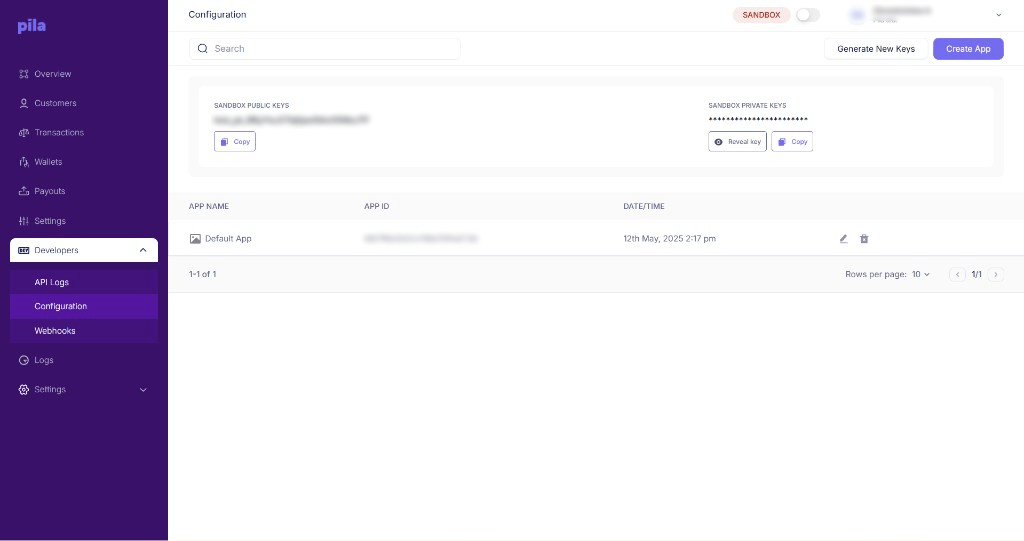Open Rows per page dropdown

point(921,274)
